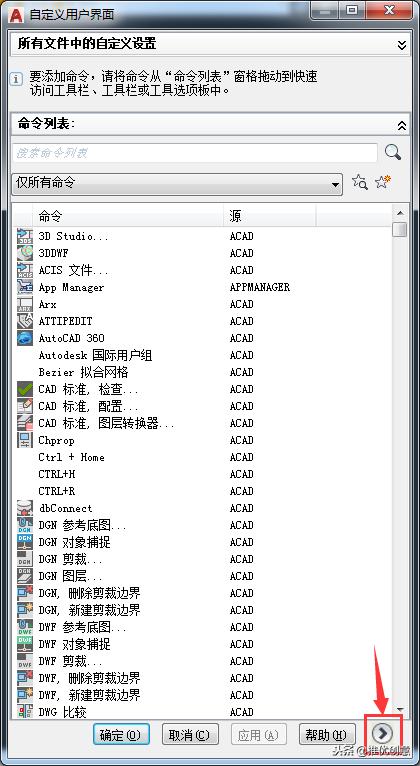Click the DWF 剪裁 icon
Screen dimensions: 420x766
[24, 661]
